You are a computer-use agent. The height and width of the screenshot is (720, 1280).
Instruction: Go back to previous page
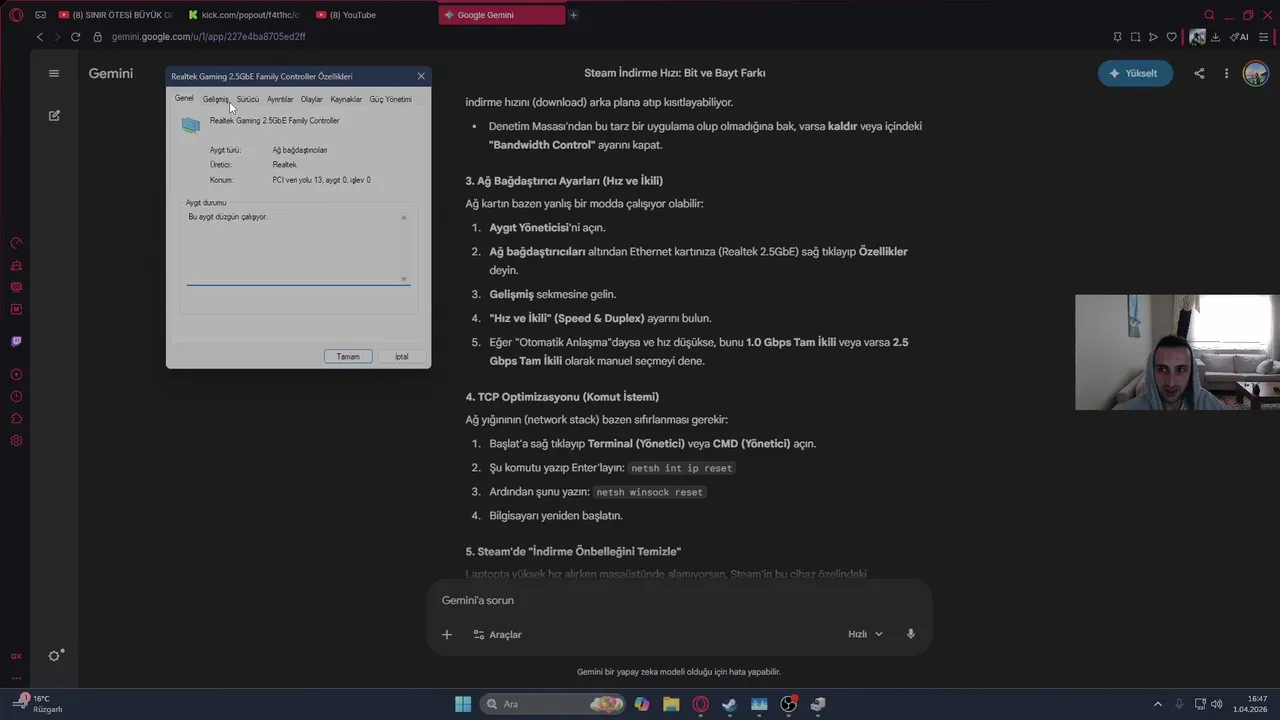click(x=40, y=37)
